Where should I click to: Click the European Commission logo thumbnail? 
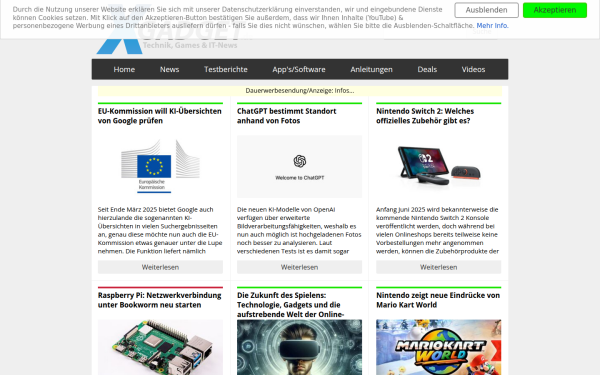[x=160, y=166]
